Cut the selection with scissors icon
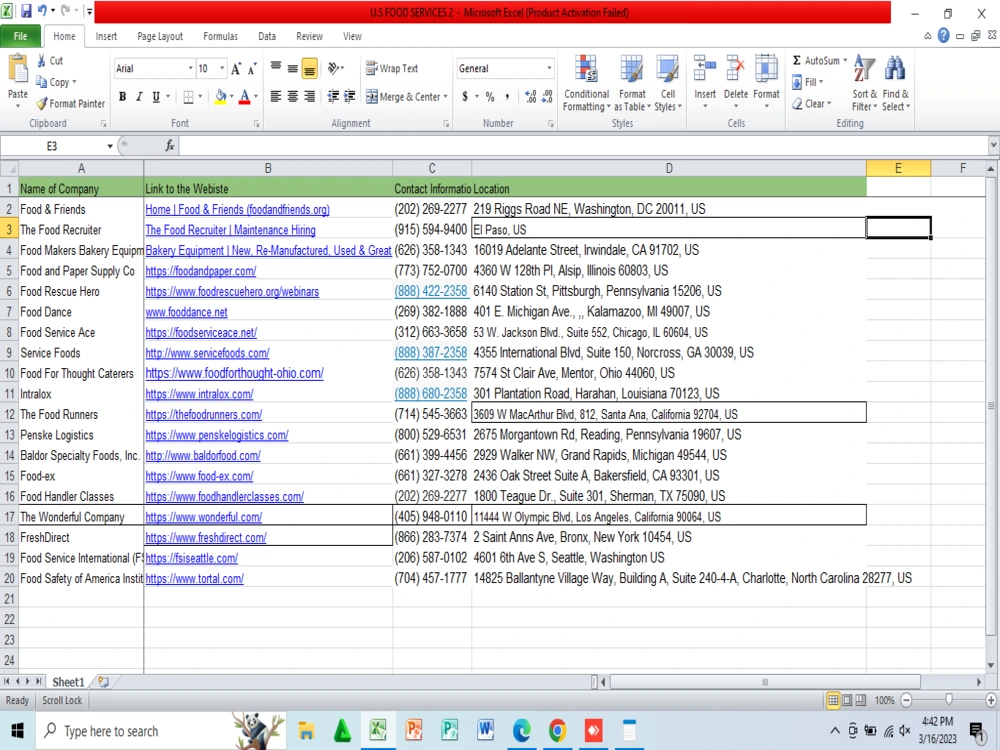This screenshot has height=750, width=1000. click(42, 61)
